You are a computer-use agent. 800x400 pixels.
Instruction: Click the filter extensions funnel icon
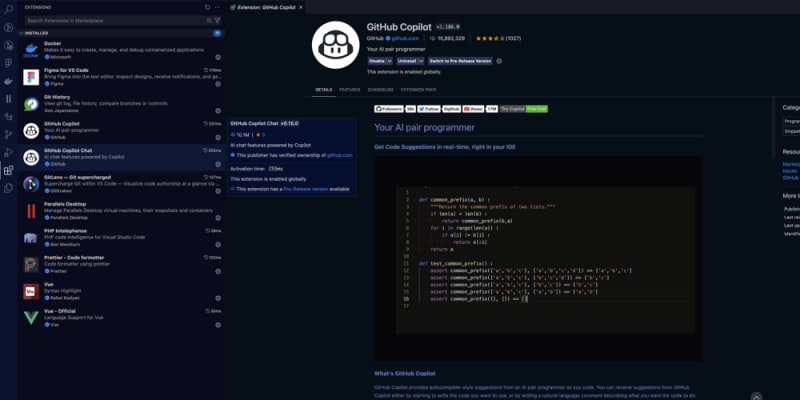point(217,19)
